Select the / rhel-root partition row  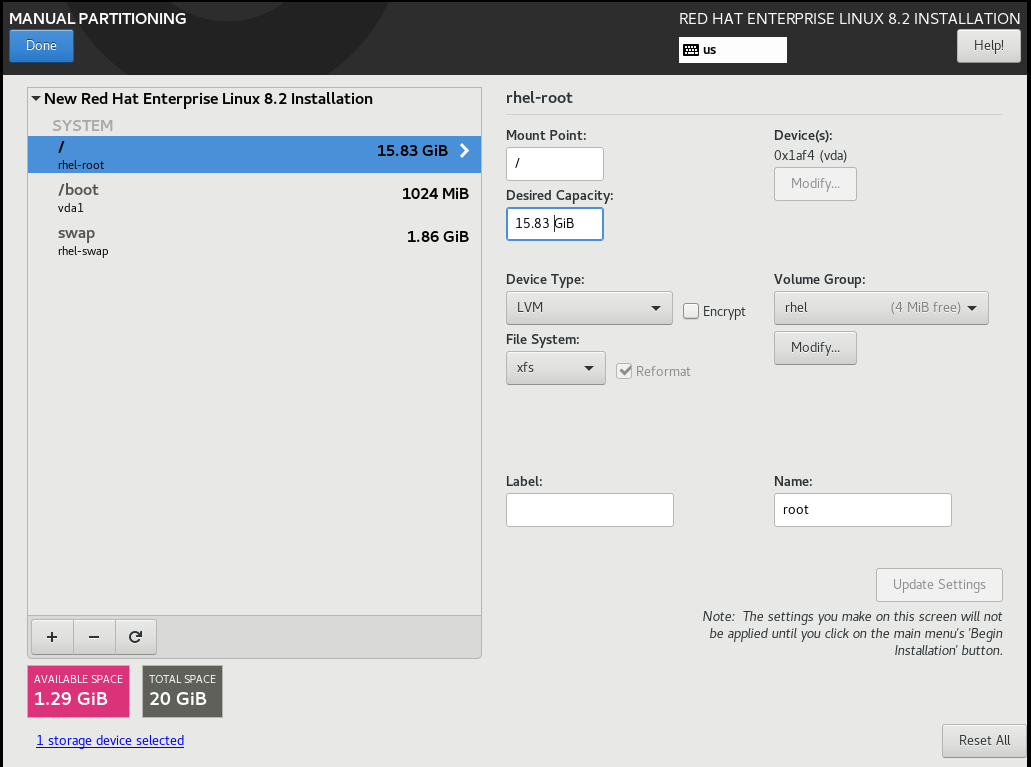[x=254, y=155]
